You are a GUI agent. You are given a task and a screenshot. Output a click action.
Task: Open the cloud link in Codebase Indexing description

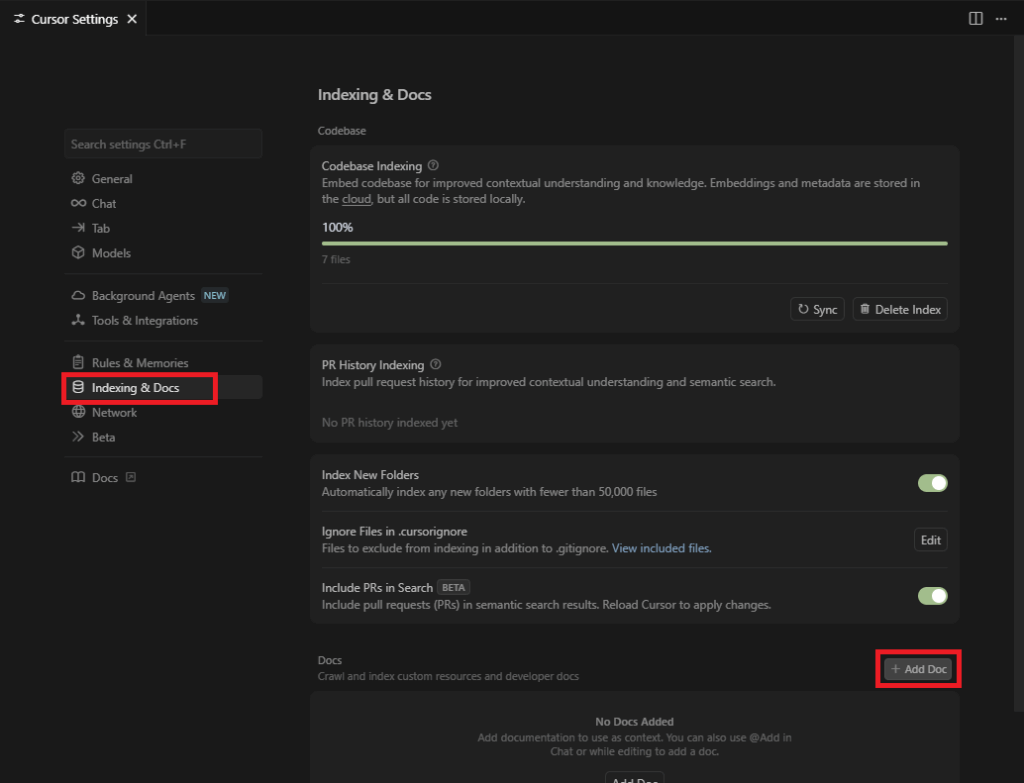point(357,199)
